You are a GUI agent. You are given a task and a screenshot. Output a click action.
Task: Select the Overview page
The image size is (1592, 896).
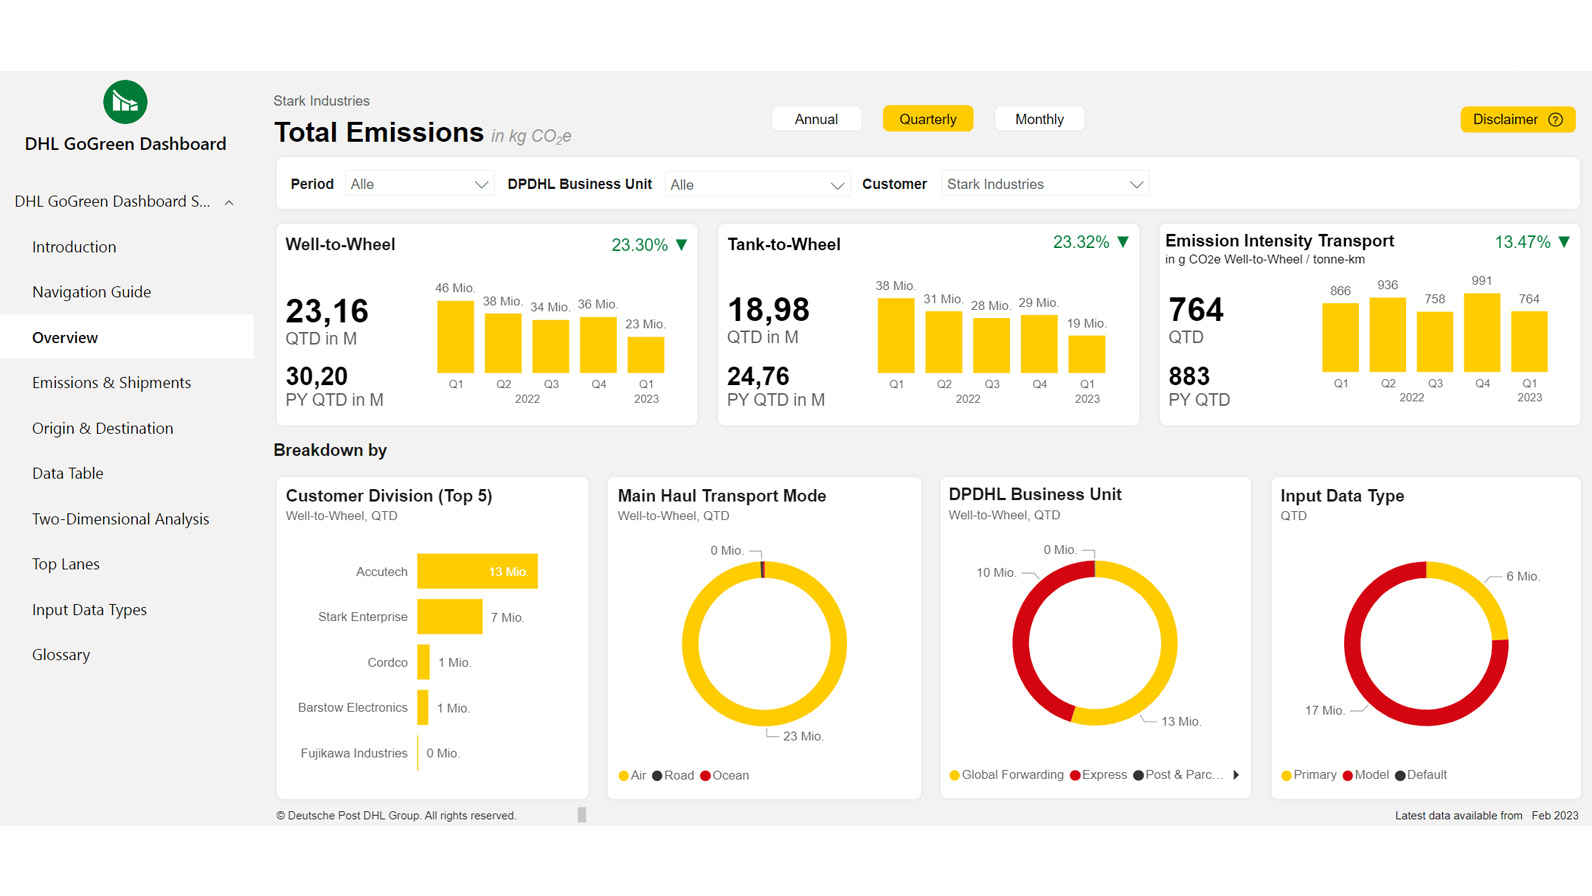pos(127,337)
